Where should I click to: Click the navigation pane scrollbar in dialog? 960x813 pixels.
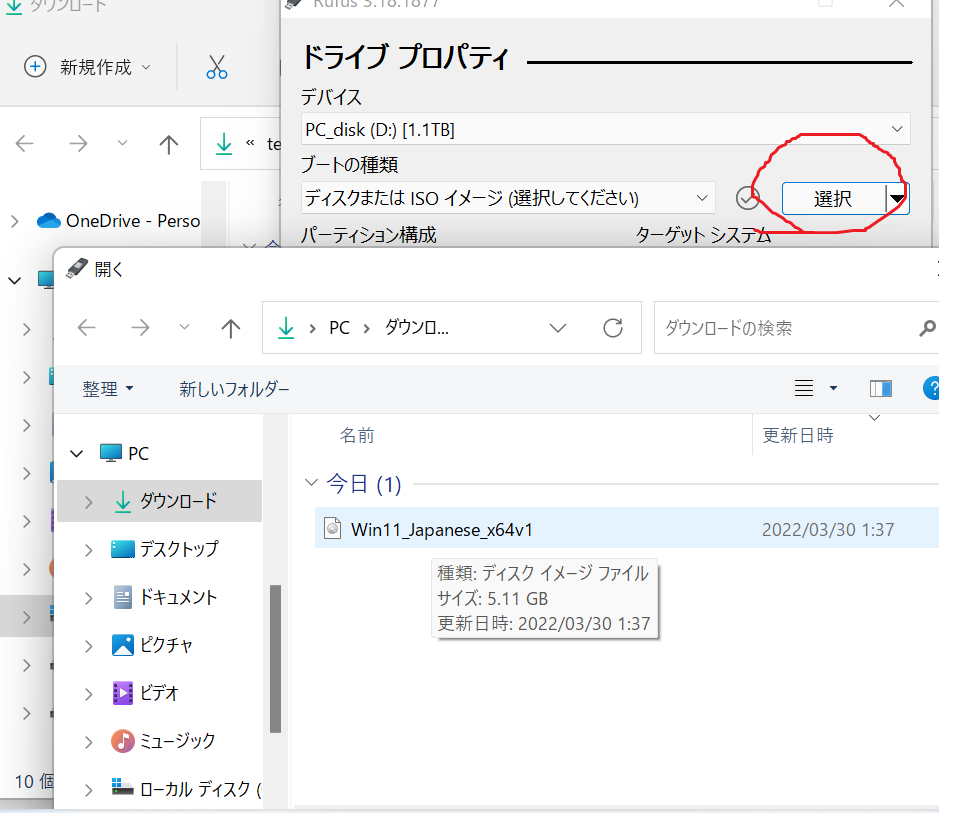(x=276, y=659)
